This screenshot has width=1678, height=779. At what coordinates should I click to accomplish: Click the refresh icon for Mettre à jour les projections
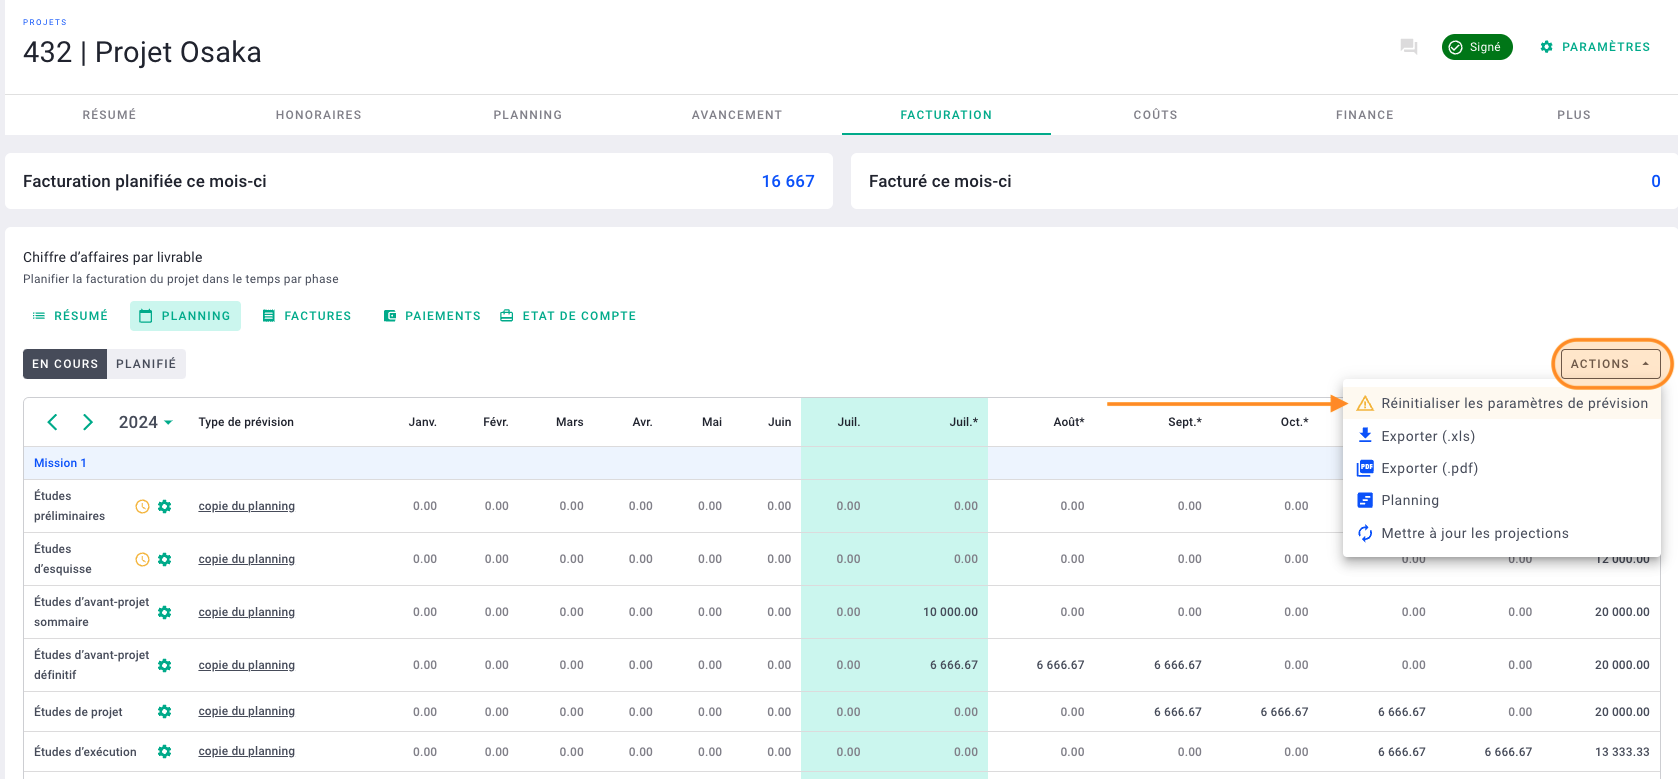1365,533
